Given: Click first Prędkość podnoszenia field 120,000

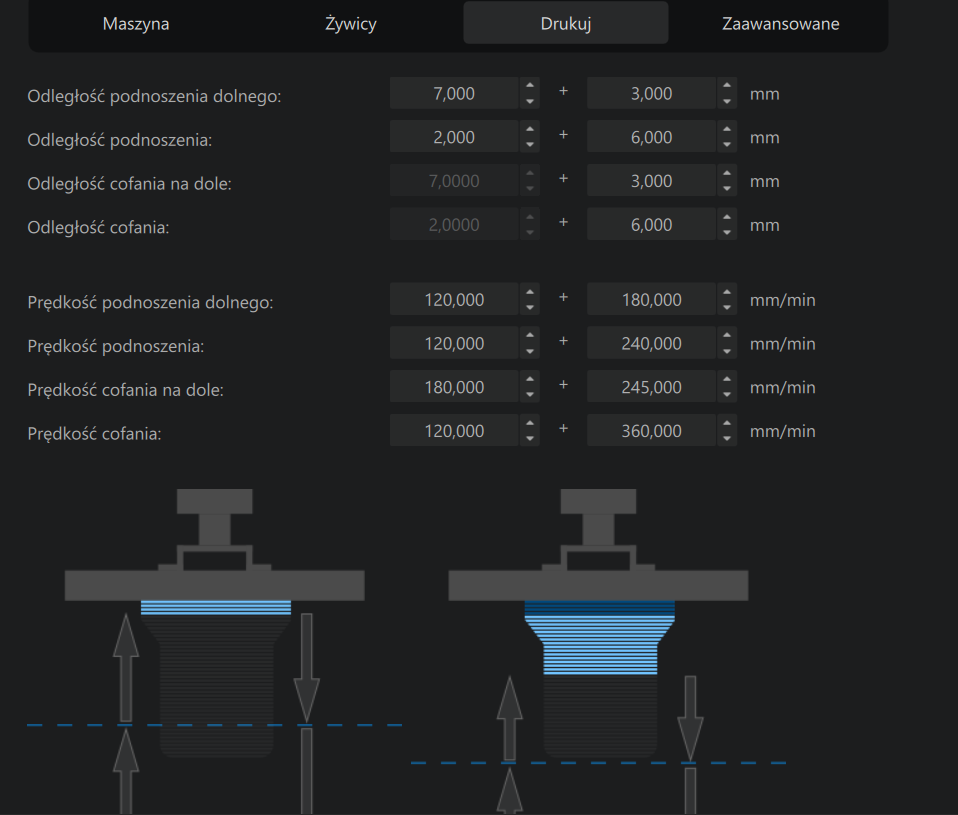Looking at the screenshot, I should (454, 343).
